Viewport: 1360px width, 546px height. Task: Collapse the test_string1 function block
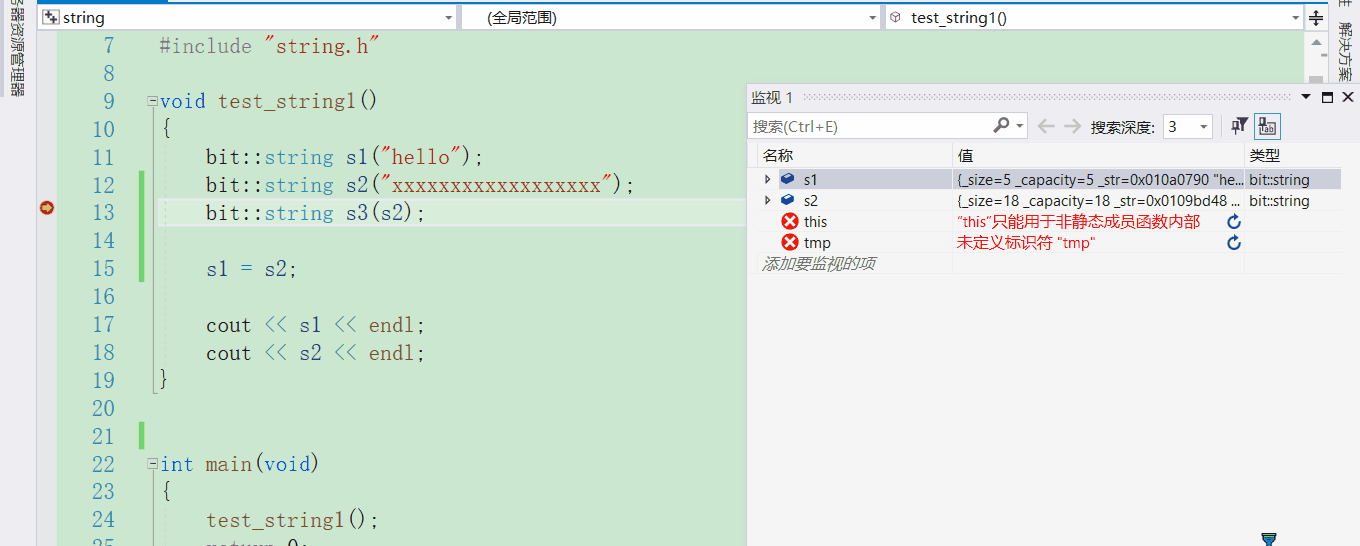[152, 101]
